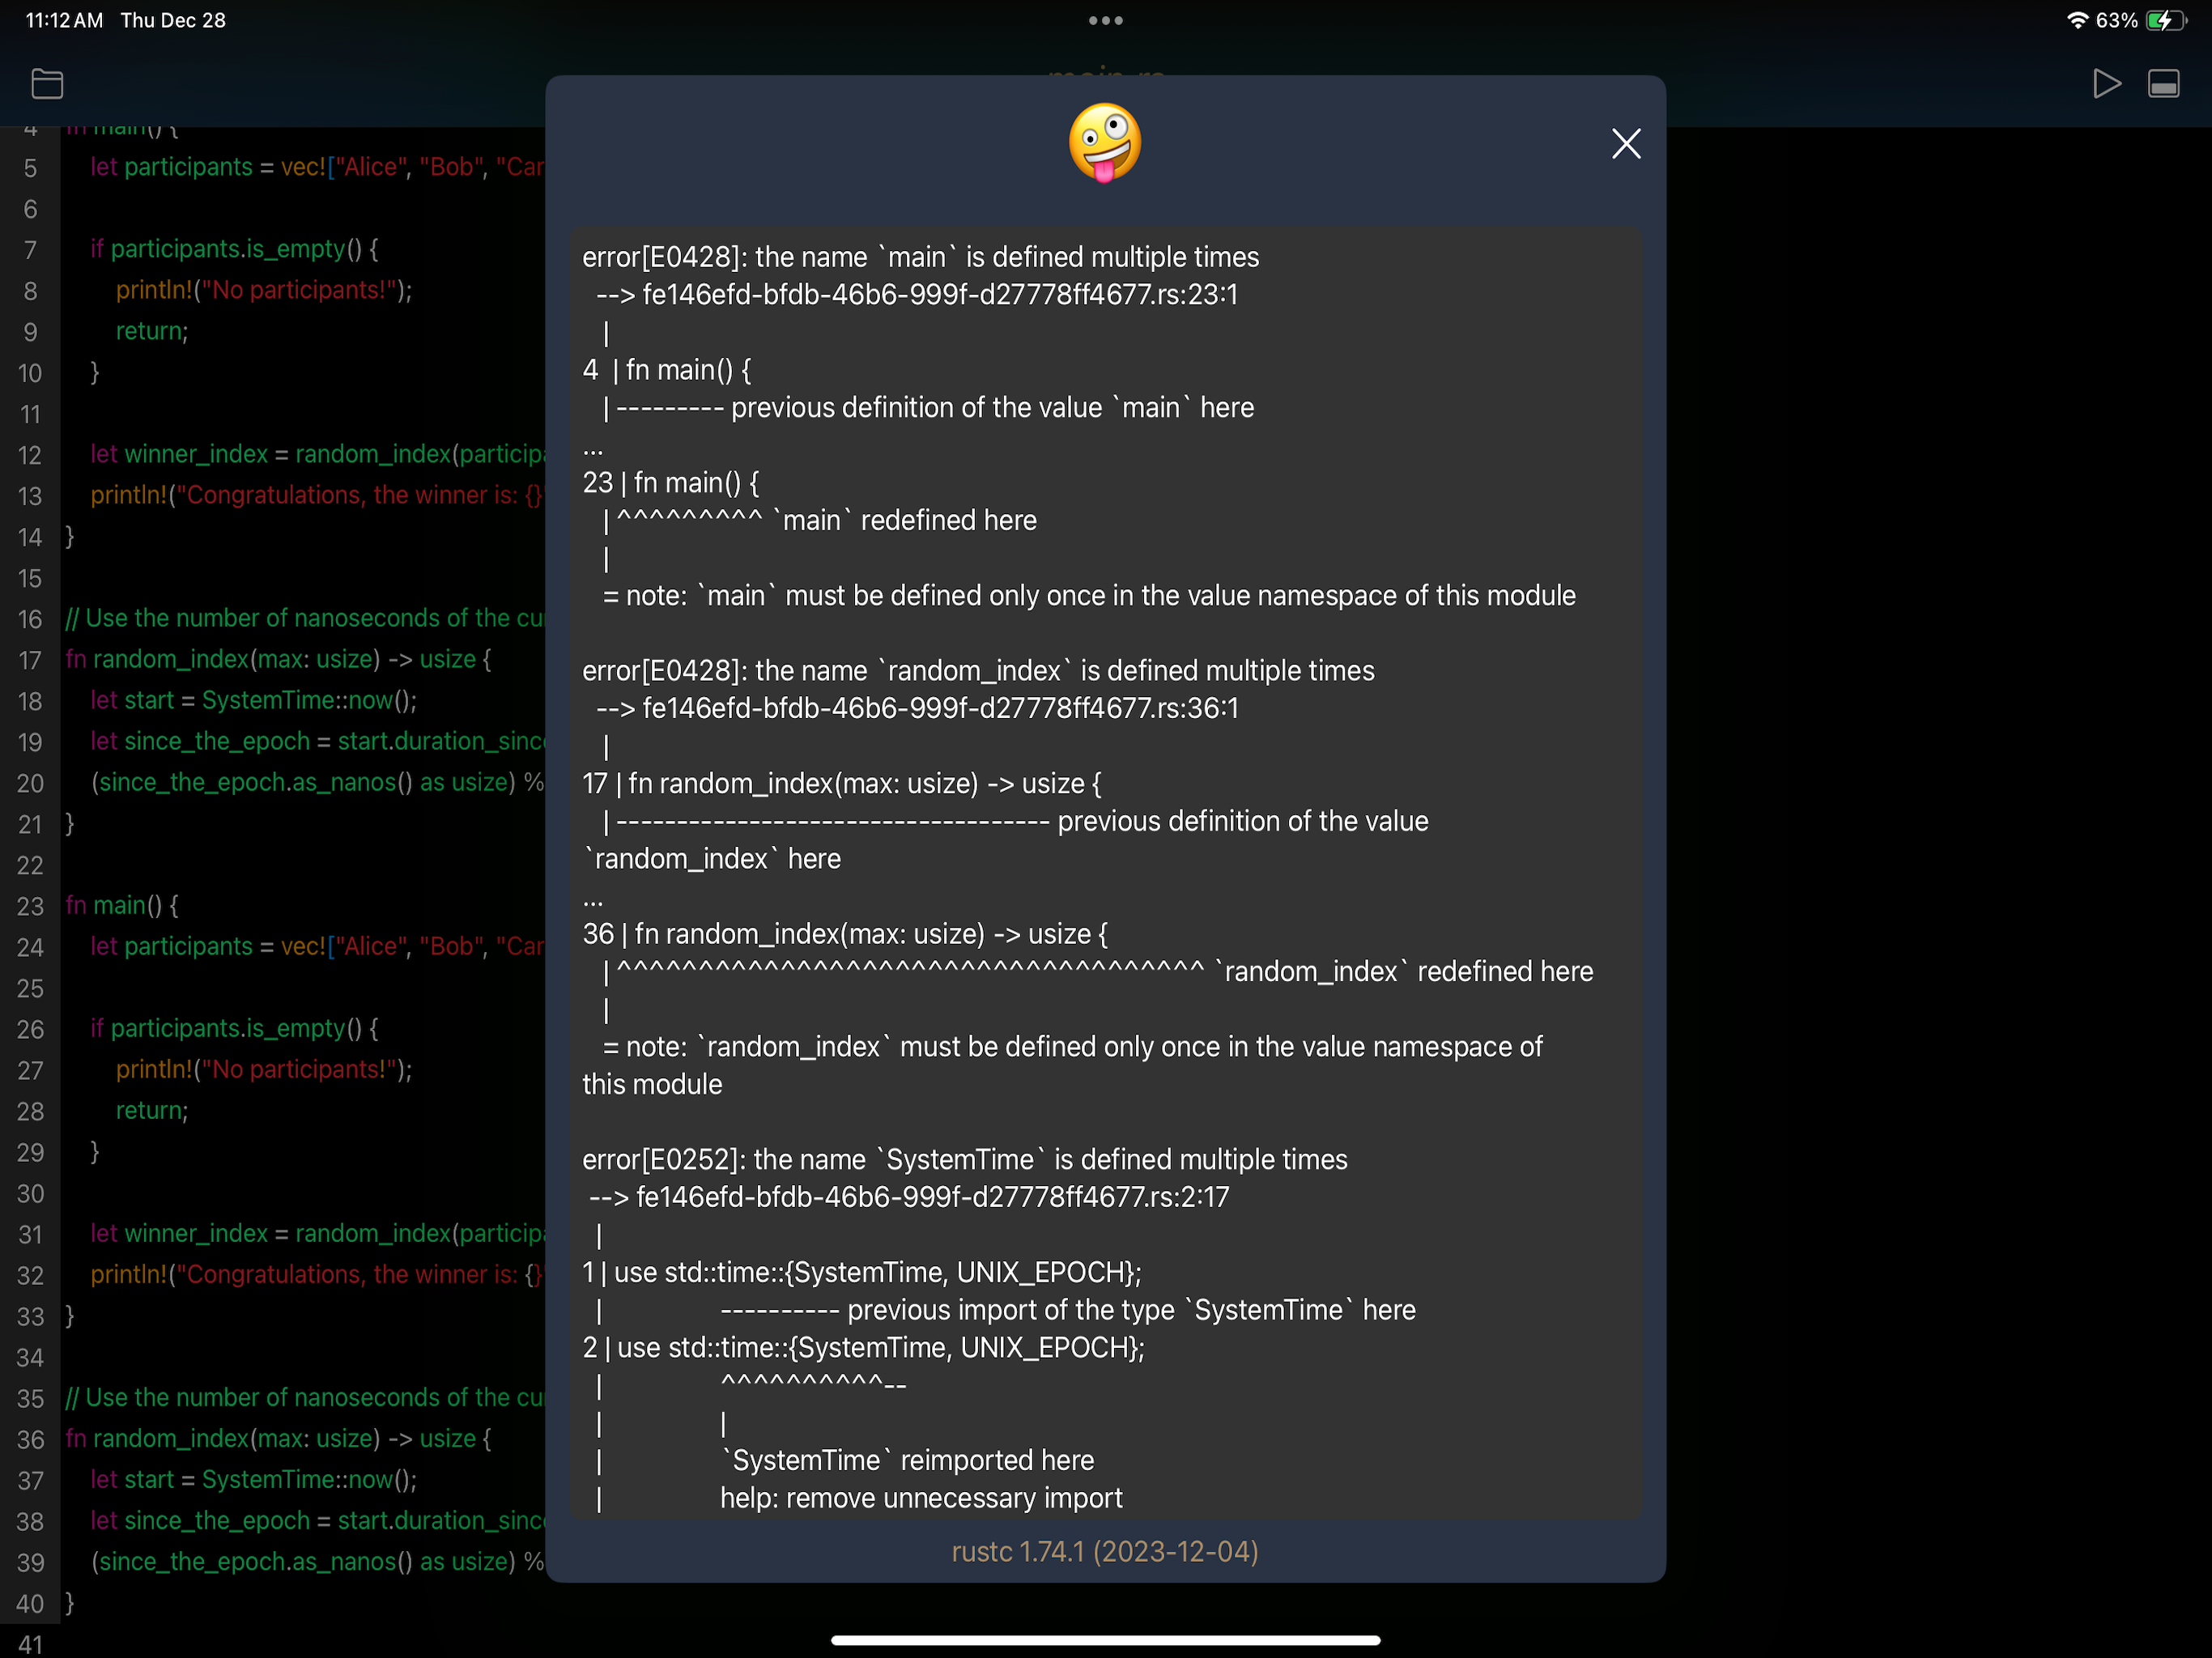Open the file browser folder icon
The width and height of the screenshot is (2212, 1658).
tap(47, 84)
